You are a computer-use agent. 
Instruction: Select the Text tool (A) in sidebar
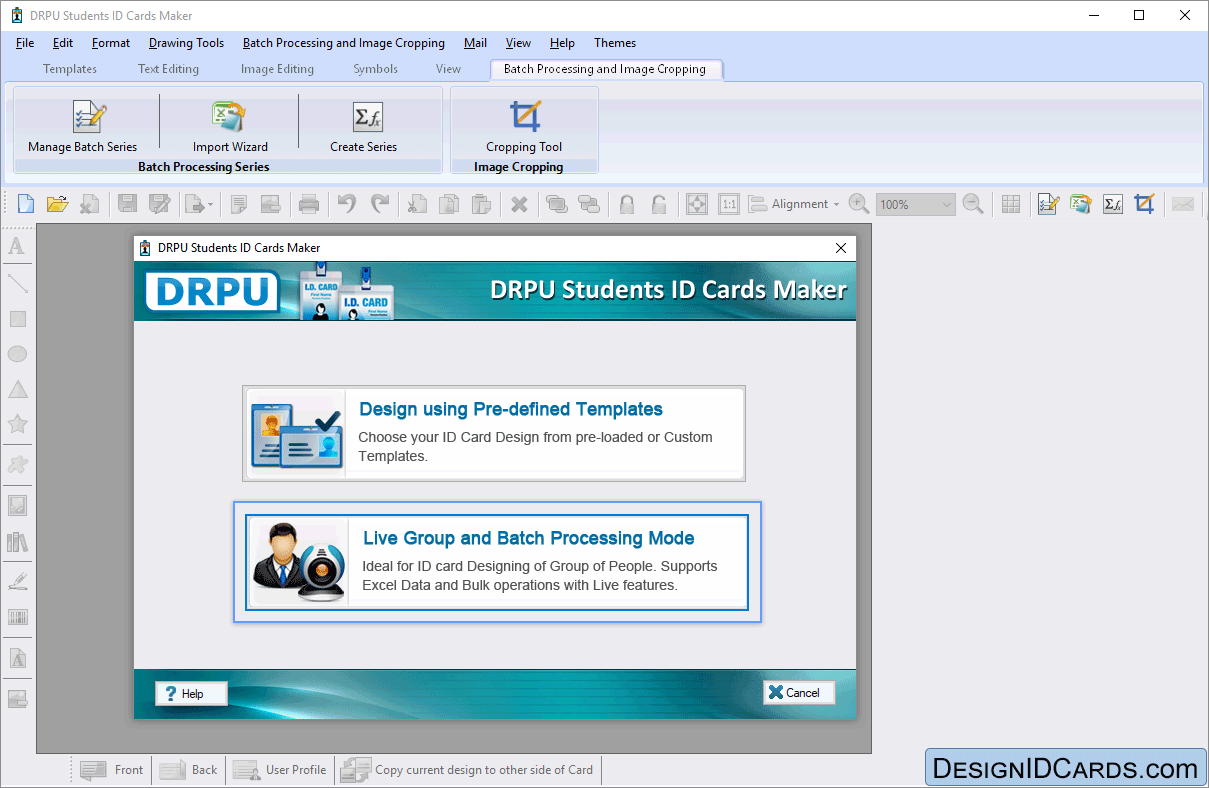point(17,246)
